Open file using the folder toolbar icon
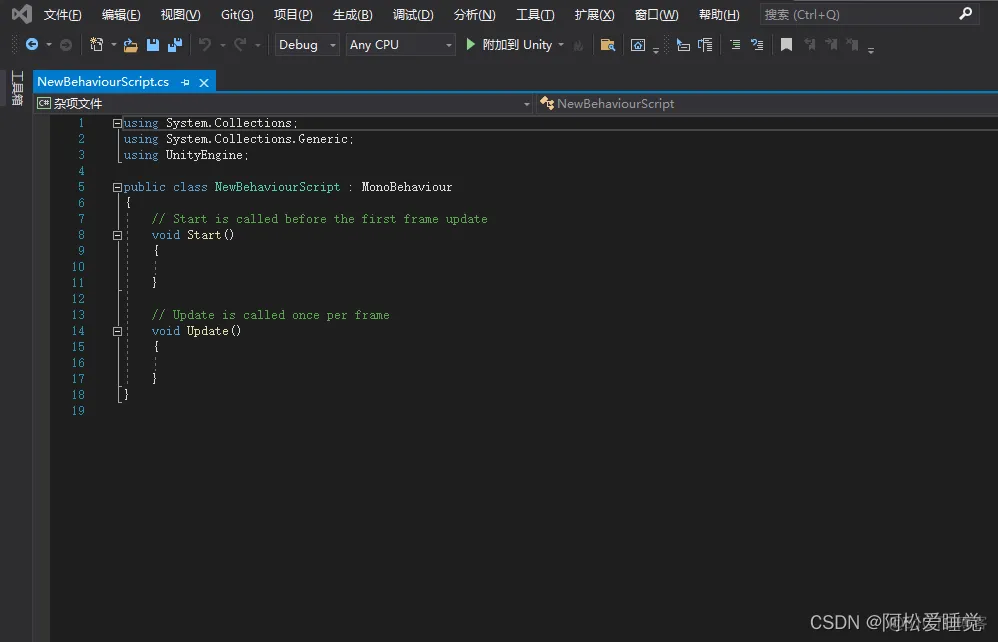 point(130,45)
